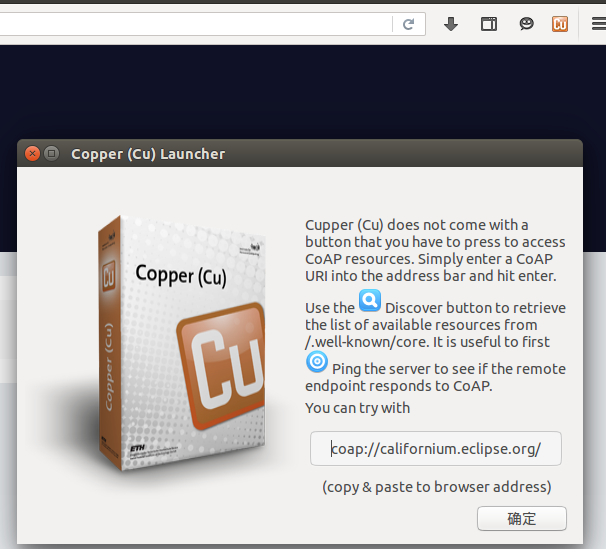Click the '(copy & paste to browser address)' text
Image resolution: width=606 pixels, height=549 pixels.
coord(437,487)
